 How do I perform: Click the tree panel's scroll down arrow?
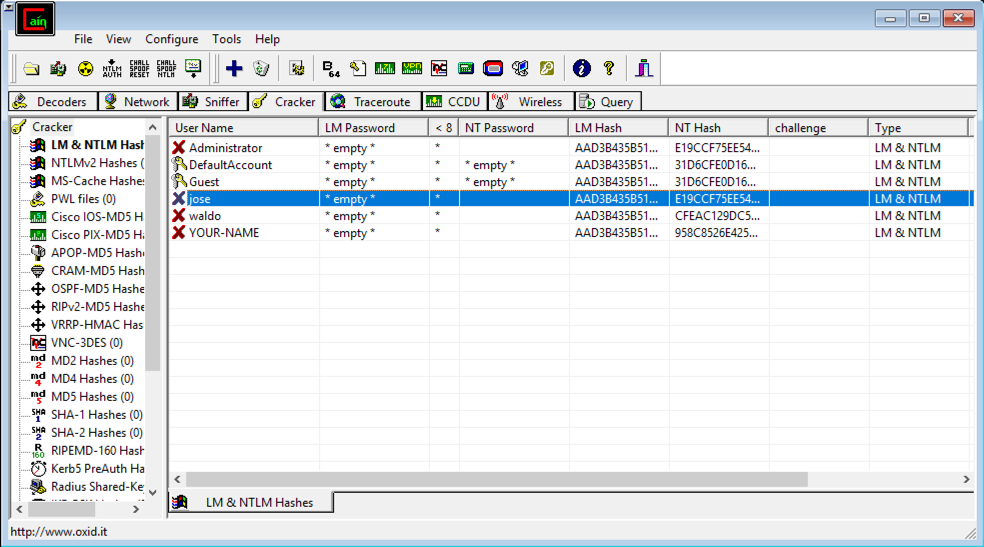point(153,492)
